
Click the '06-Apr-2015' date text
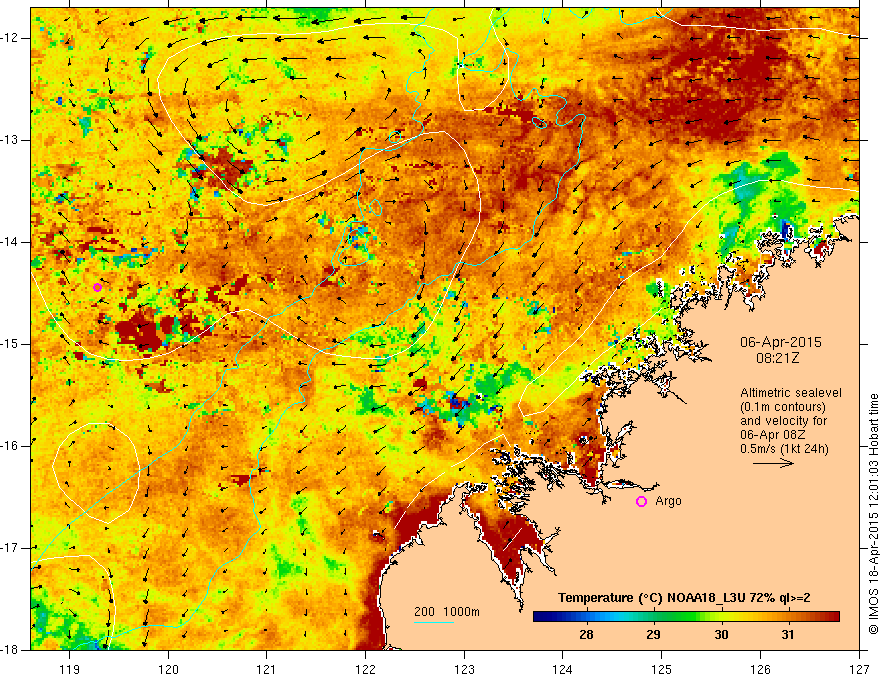coord(780,342)
